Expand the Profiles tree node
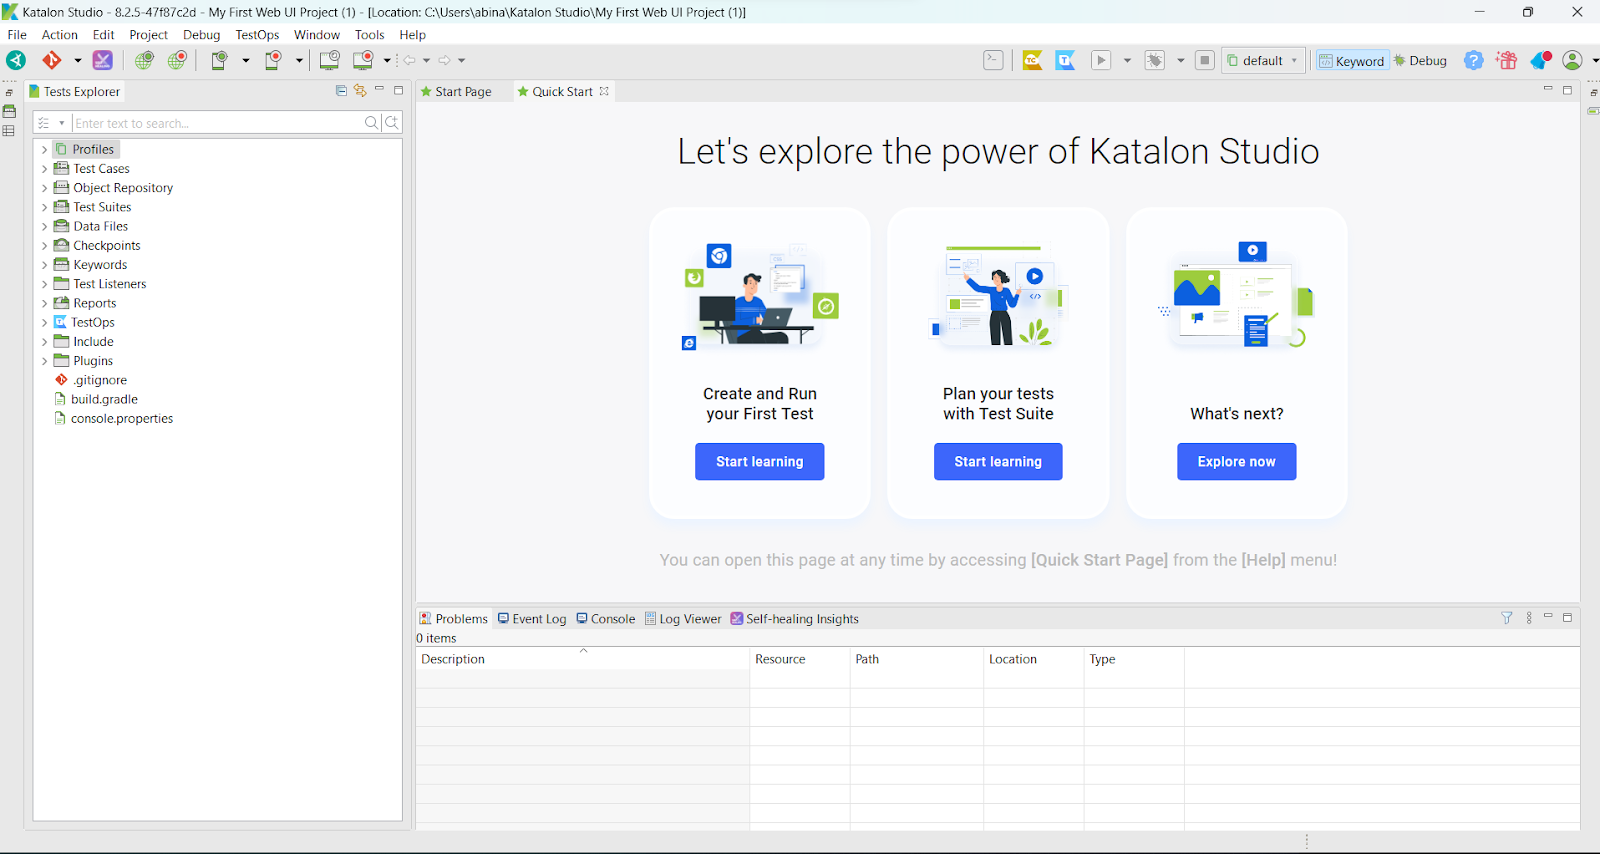 click(44, 149)
